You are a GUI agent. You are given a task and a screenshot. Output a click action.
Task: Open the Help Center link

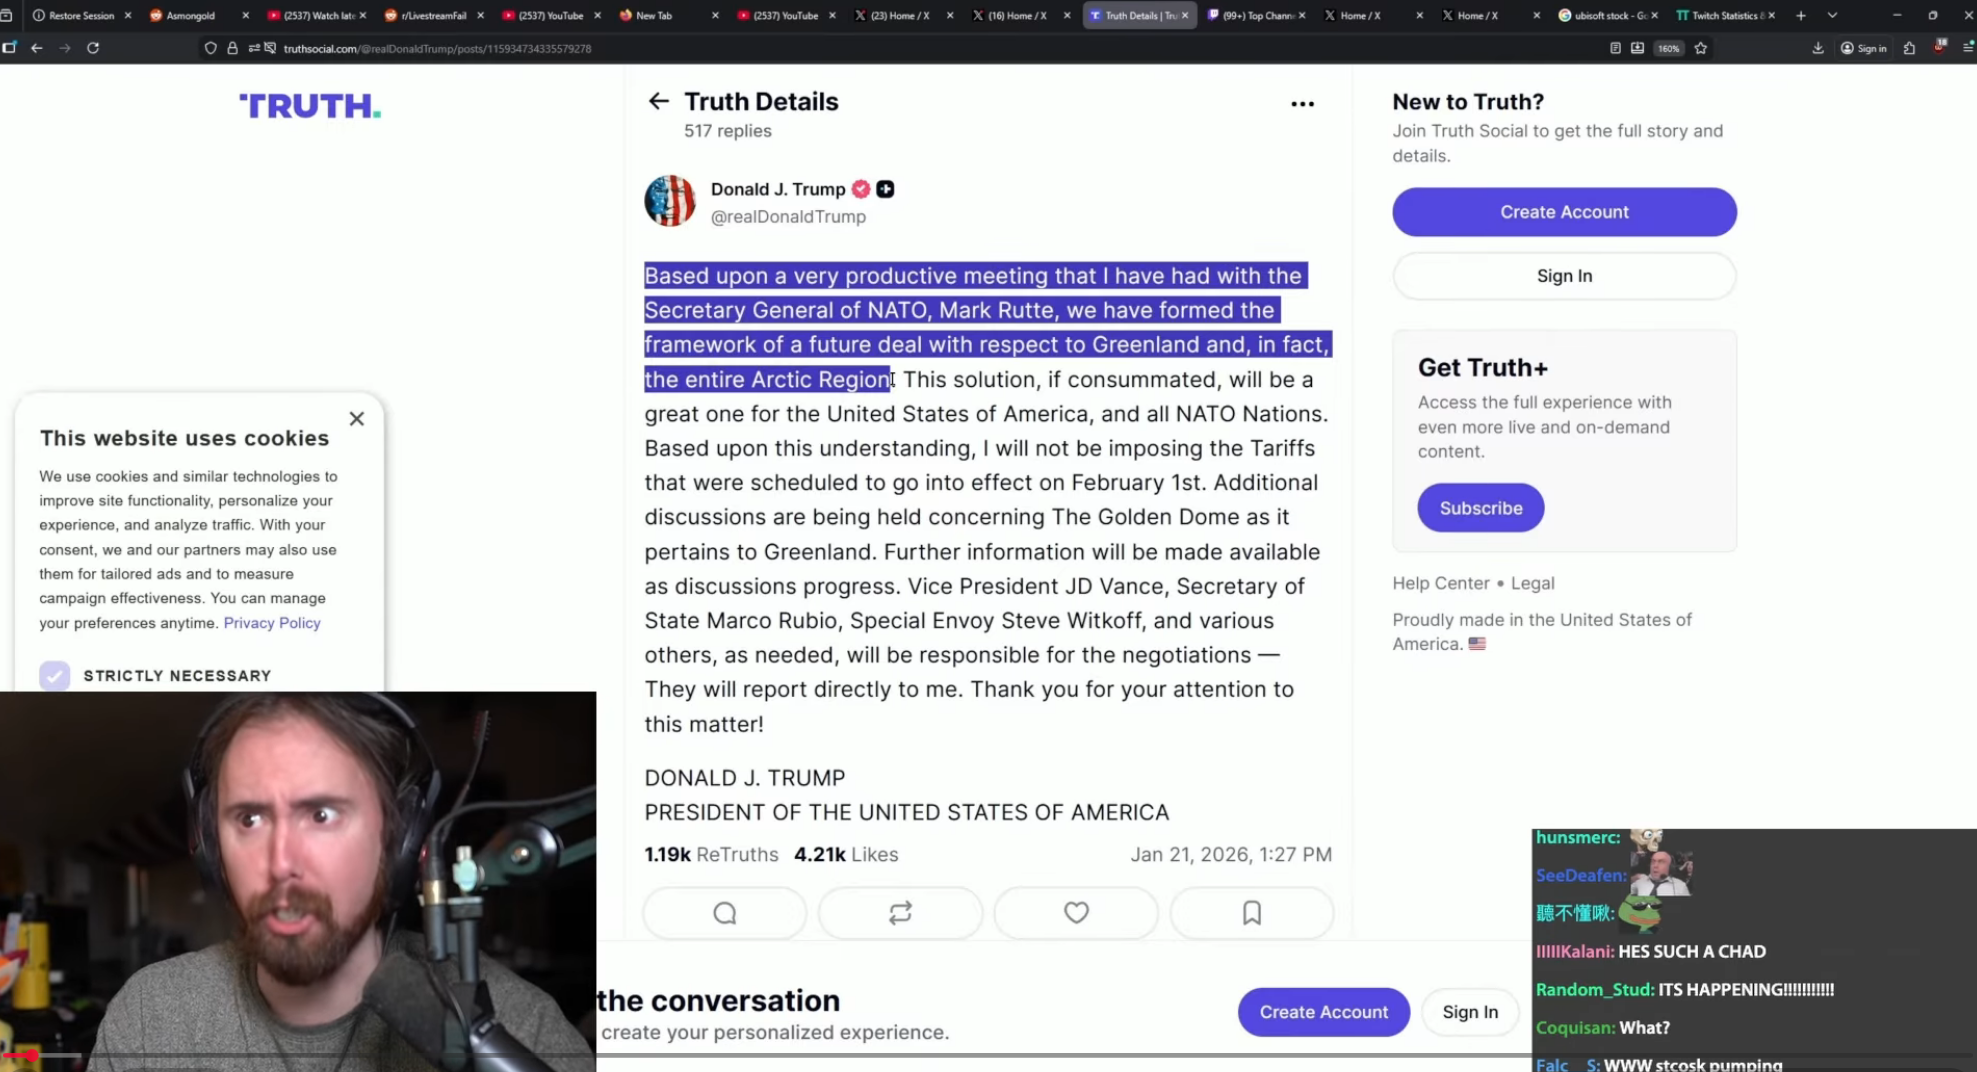tap(1441, 583)
